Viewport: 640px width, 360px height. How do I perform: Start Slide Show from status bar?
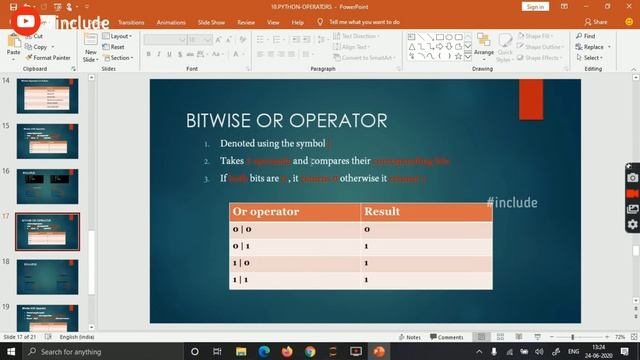click(x=537, y=337)
